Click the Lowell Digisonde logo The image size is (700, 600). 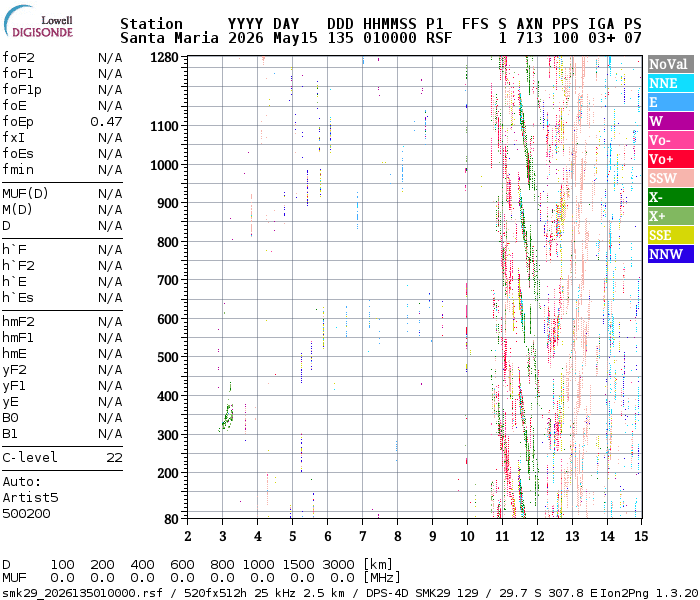[x=38, y=21]
